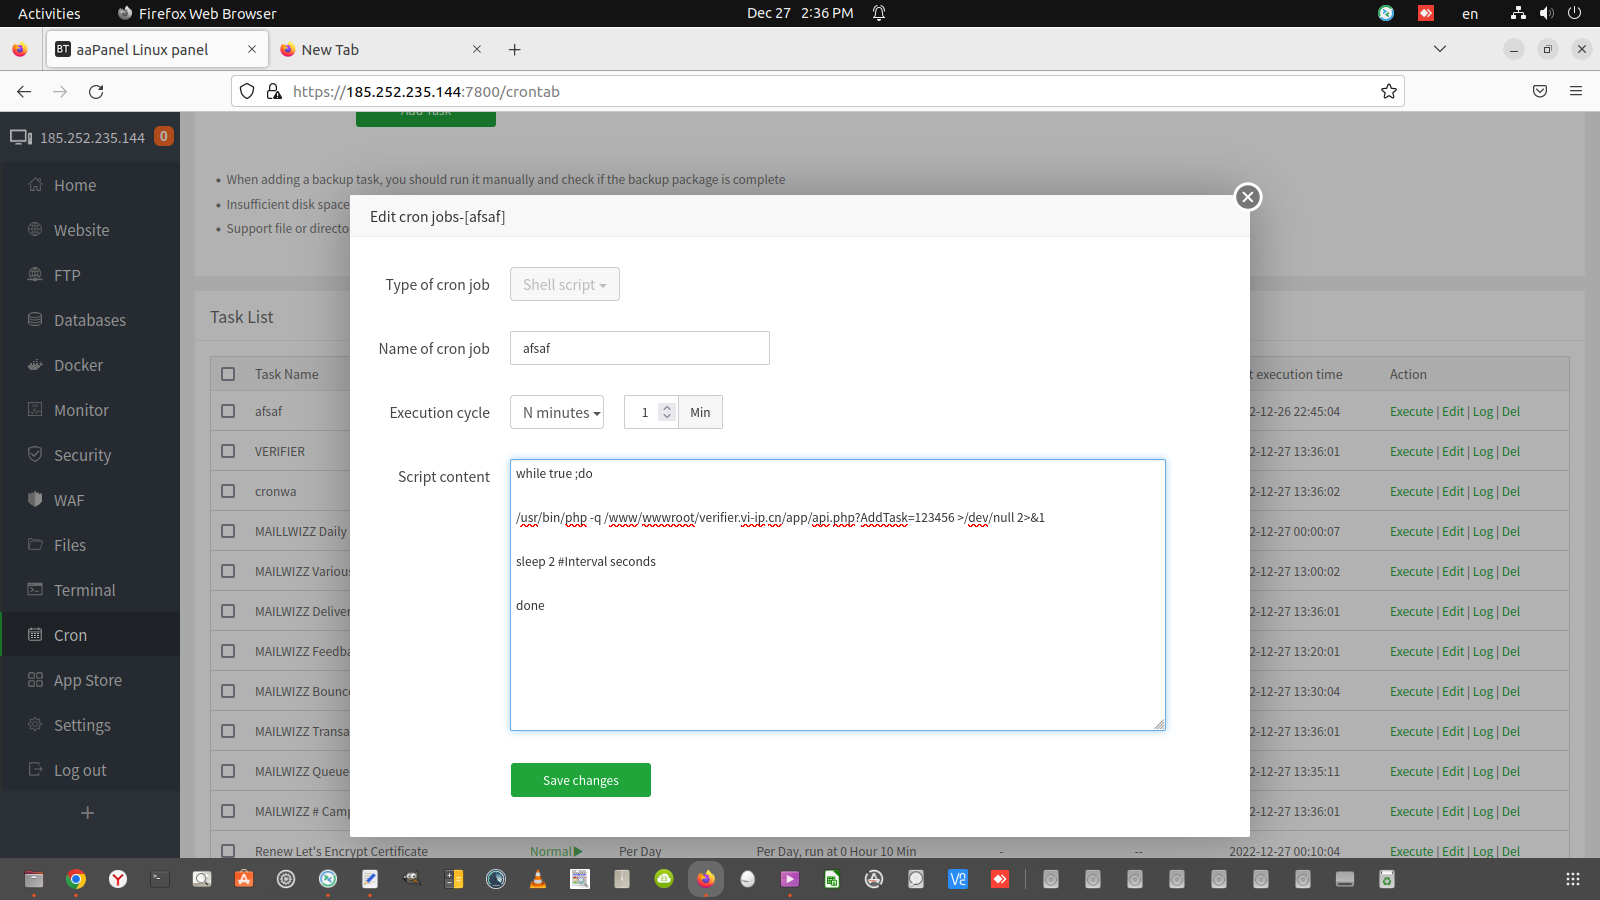Open App Store in the sidebar
Screen dimensions: 1600x900
pos(90,680)
